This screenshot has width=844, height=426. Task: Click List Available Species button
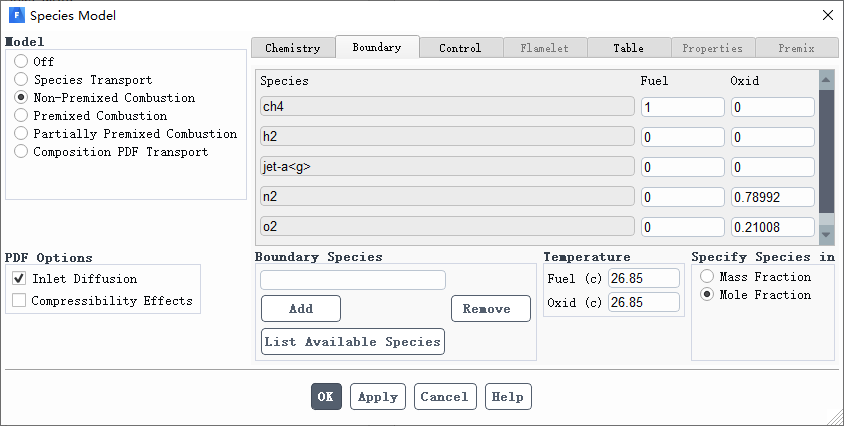(x=353, y=341)
